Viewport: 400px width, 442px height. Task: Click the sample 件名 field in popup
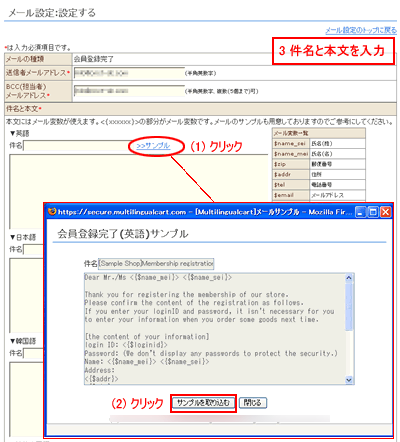tap(156, 264)
